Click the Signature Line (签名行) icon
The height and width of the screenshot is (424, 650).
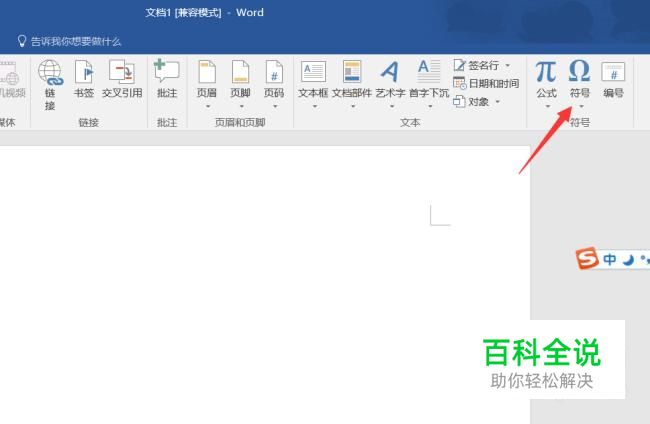pyautogui.click(x=459, y=65)
